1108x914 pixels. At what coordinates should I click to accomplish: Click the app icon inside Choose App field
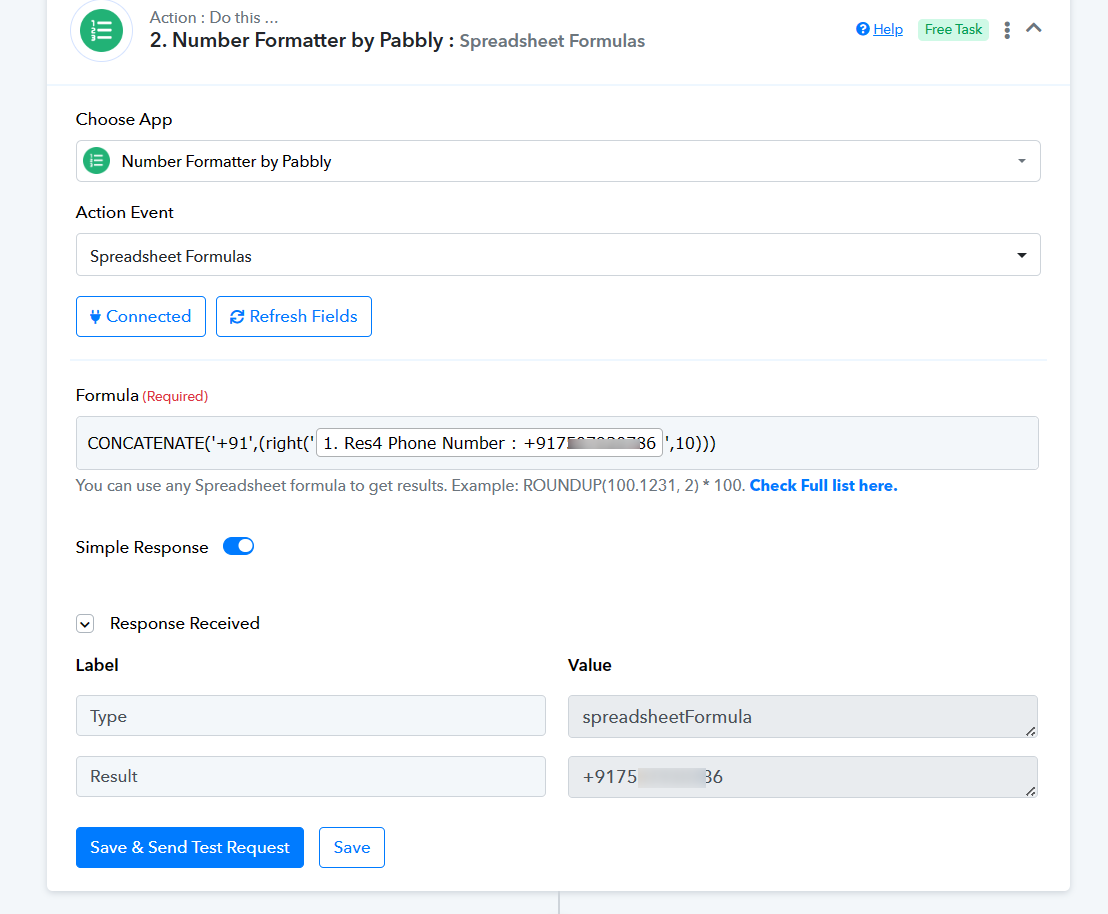(97, 160)
